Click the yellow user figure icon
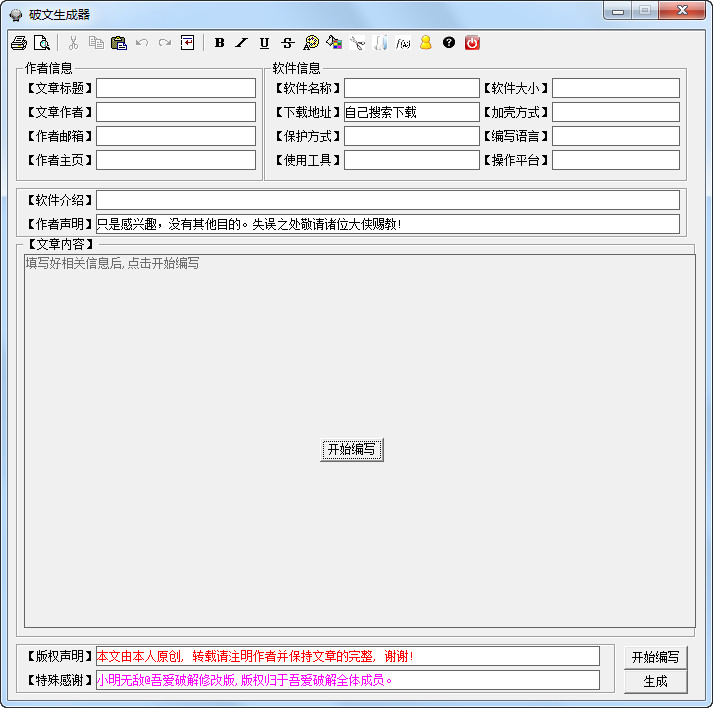 [x=426, y=43]
